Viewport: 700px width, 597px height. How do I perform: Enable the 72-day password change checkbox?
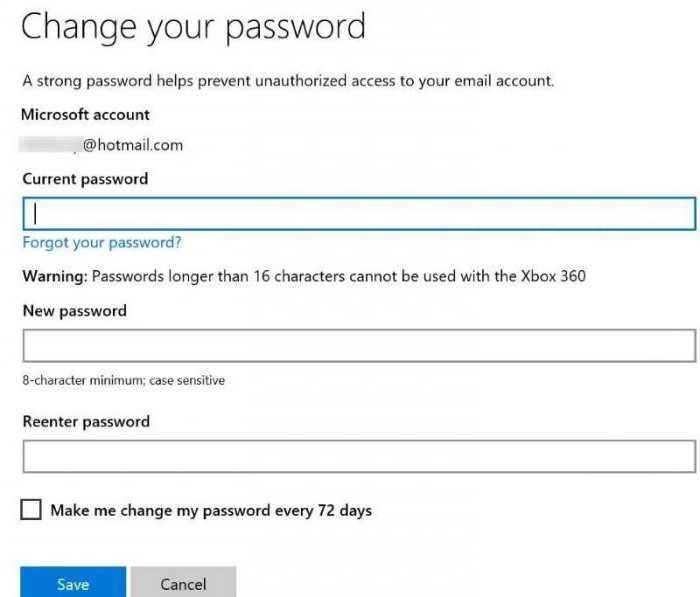tap(31, 509)
